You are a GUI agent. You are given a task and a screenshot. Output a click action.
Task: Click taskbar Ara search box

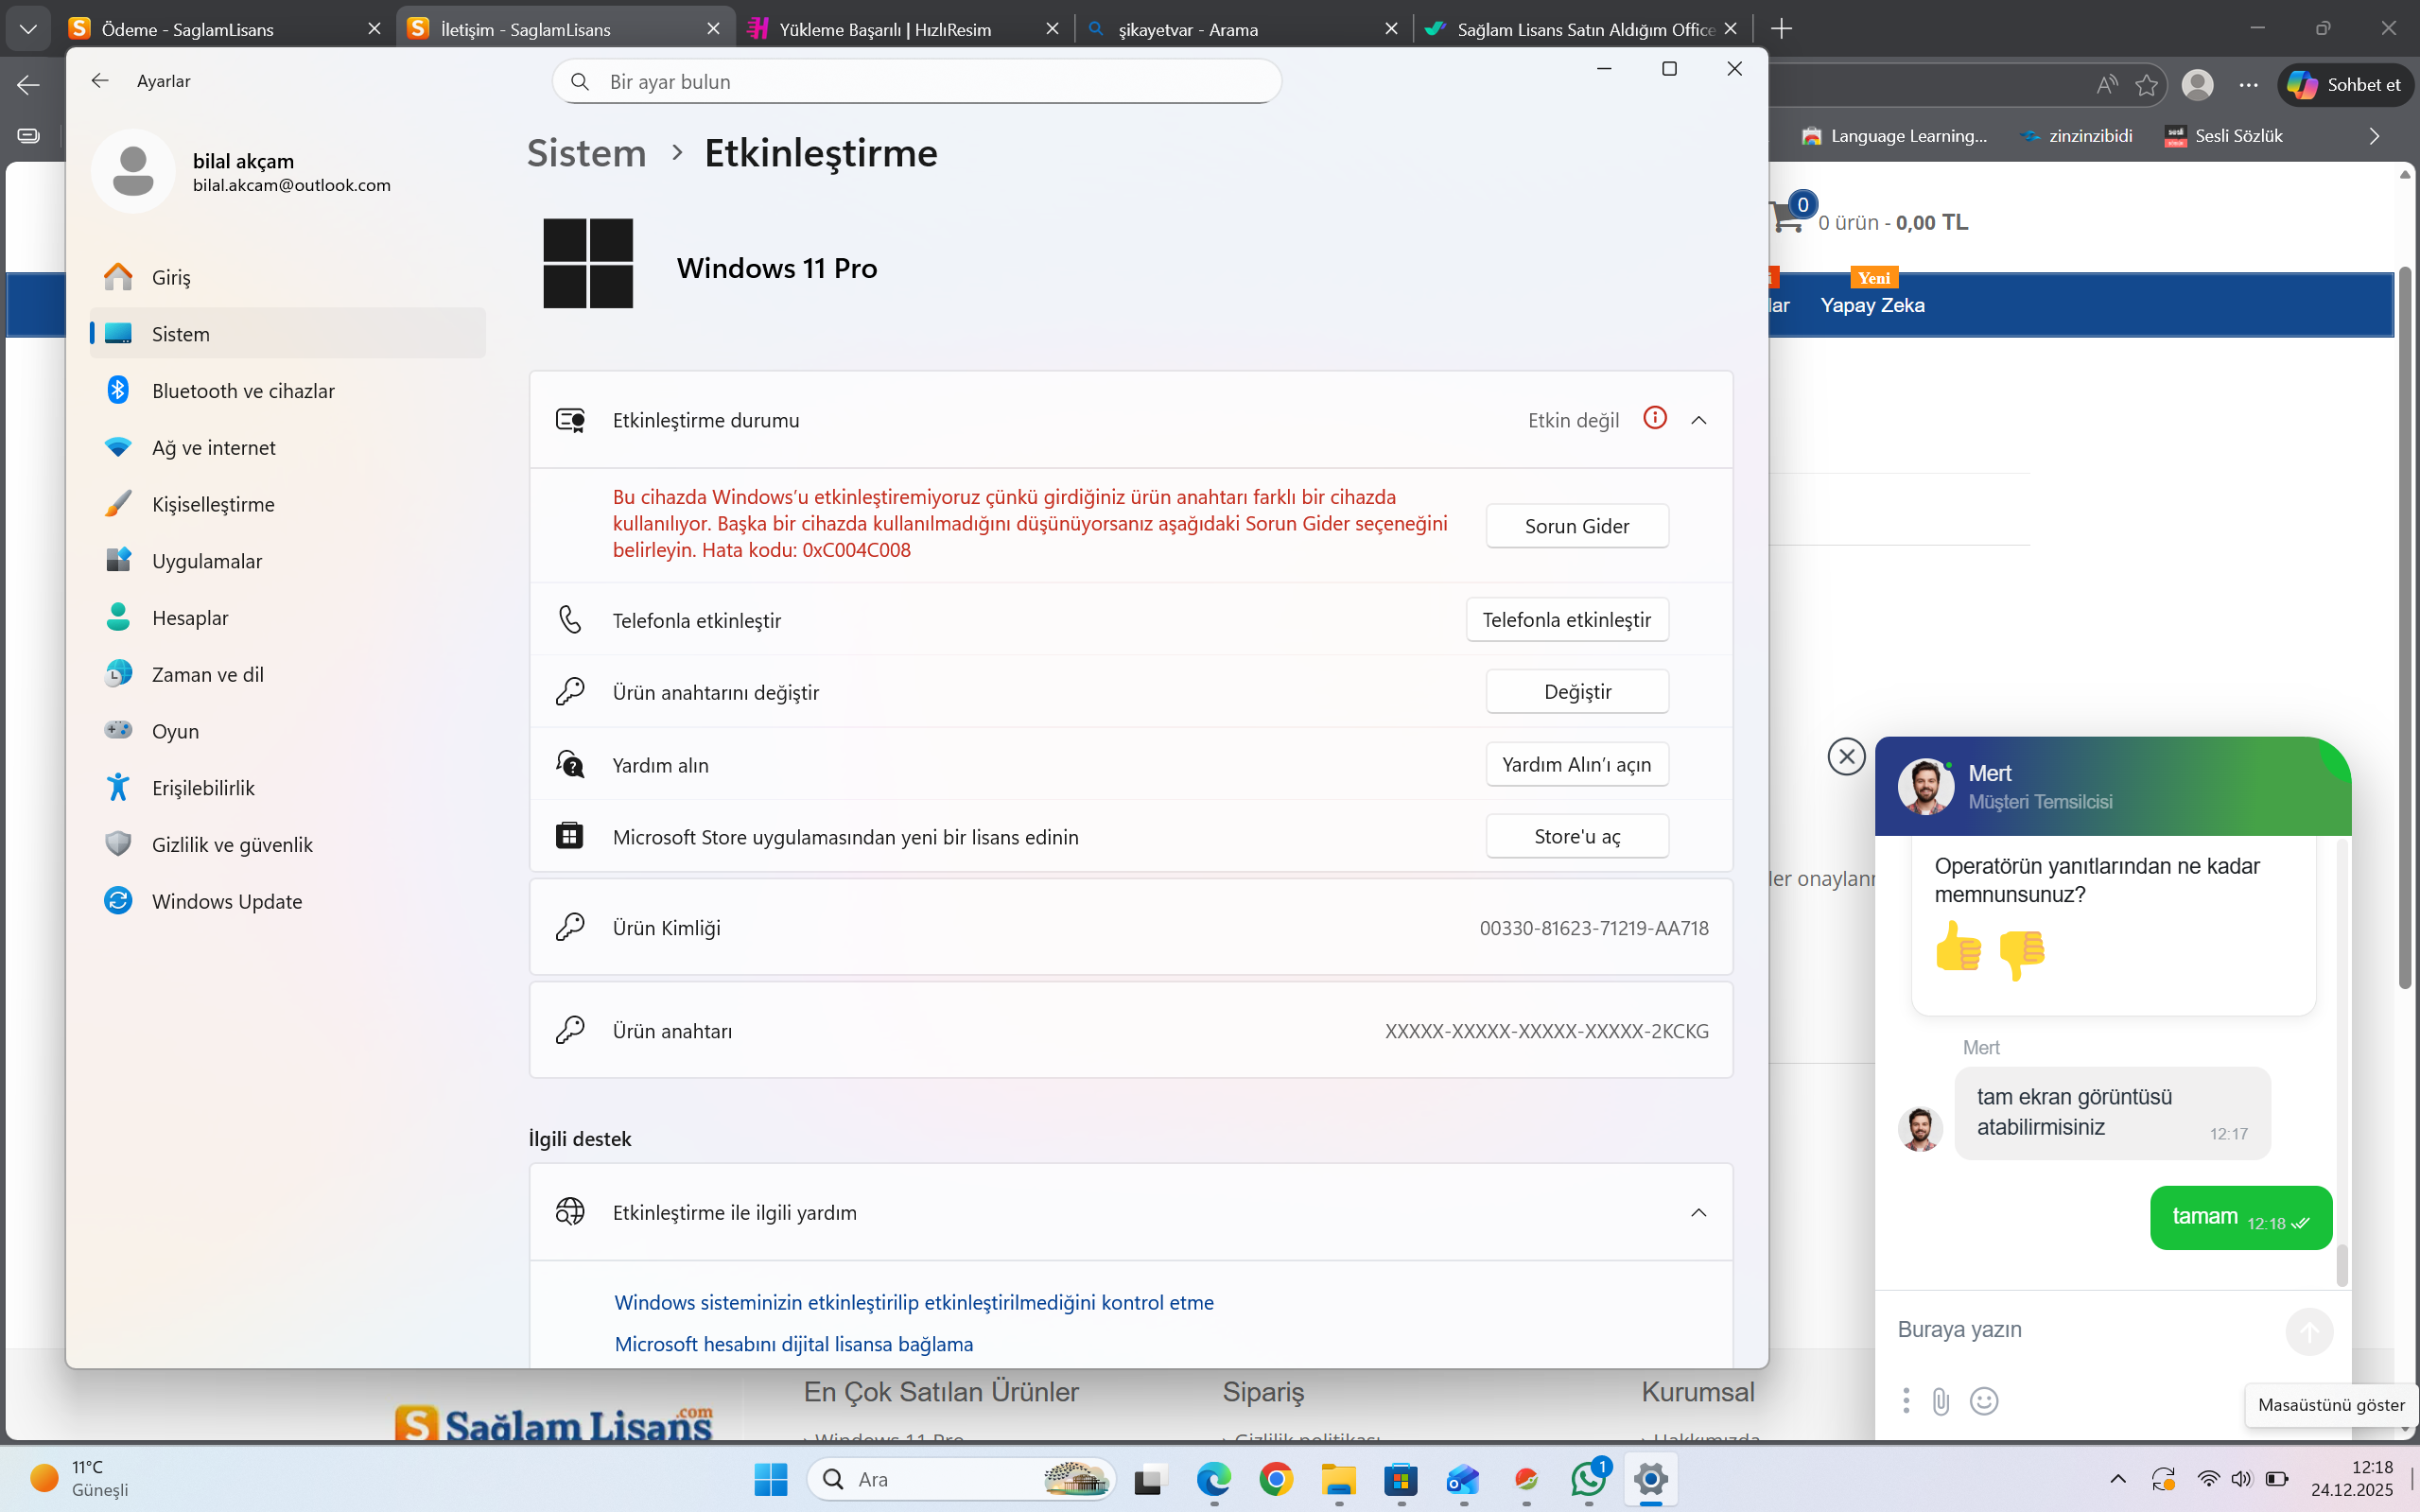tap(960, 1479)
